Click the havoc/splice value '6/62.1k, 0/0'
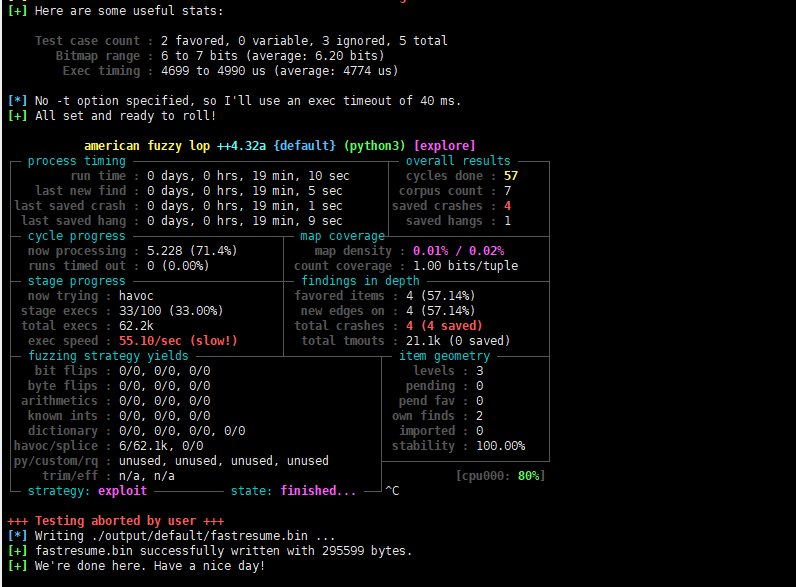The height and width of the screenshot is (587, 796). [161, 446]
